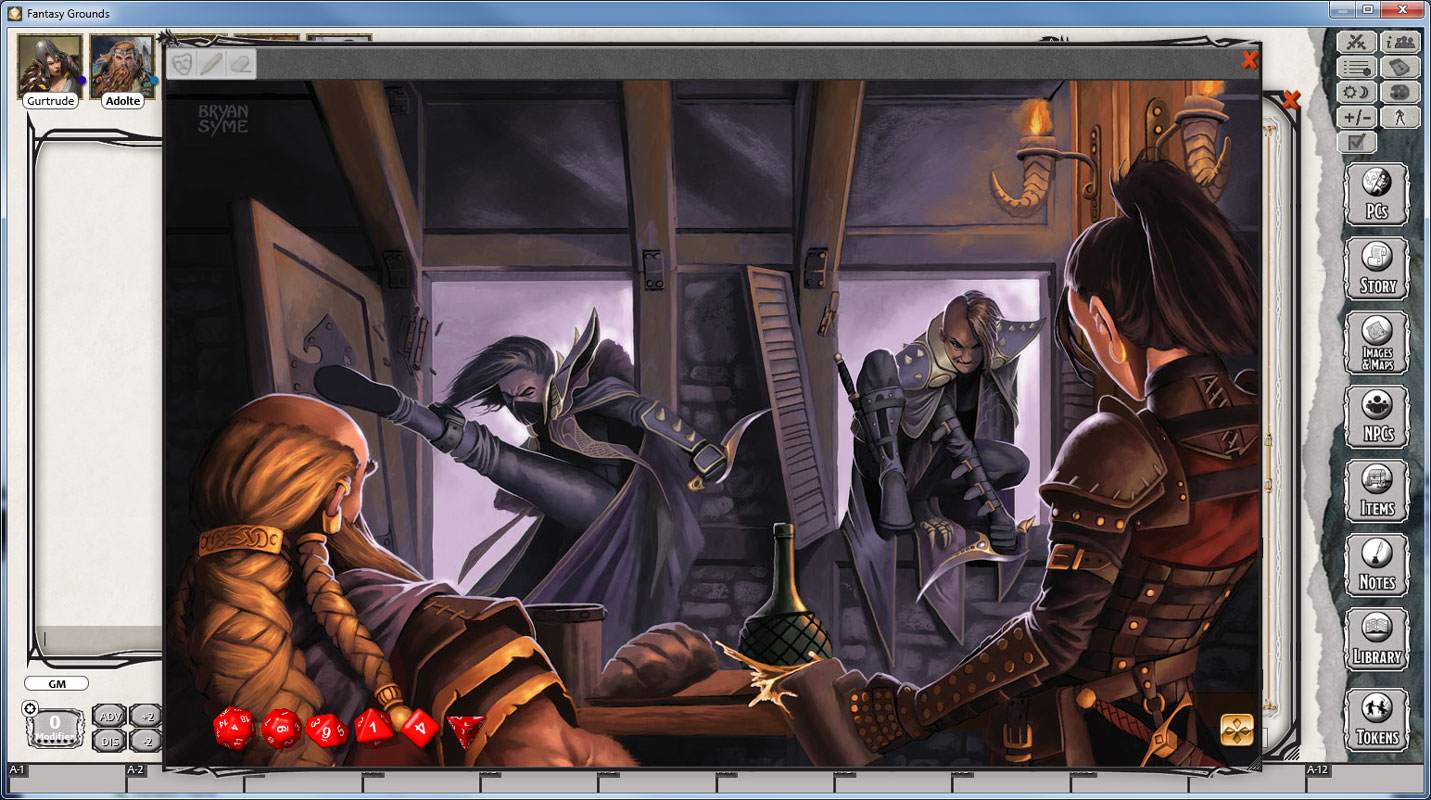Open the color palette icon in the sidebar
The width and height of the screenshot is (1431, 800).
click(1401, 92)
